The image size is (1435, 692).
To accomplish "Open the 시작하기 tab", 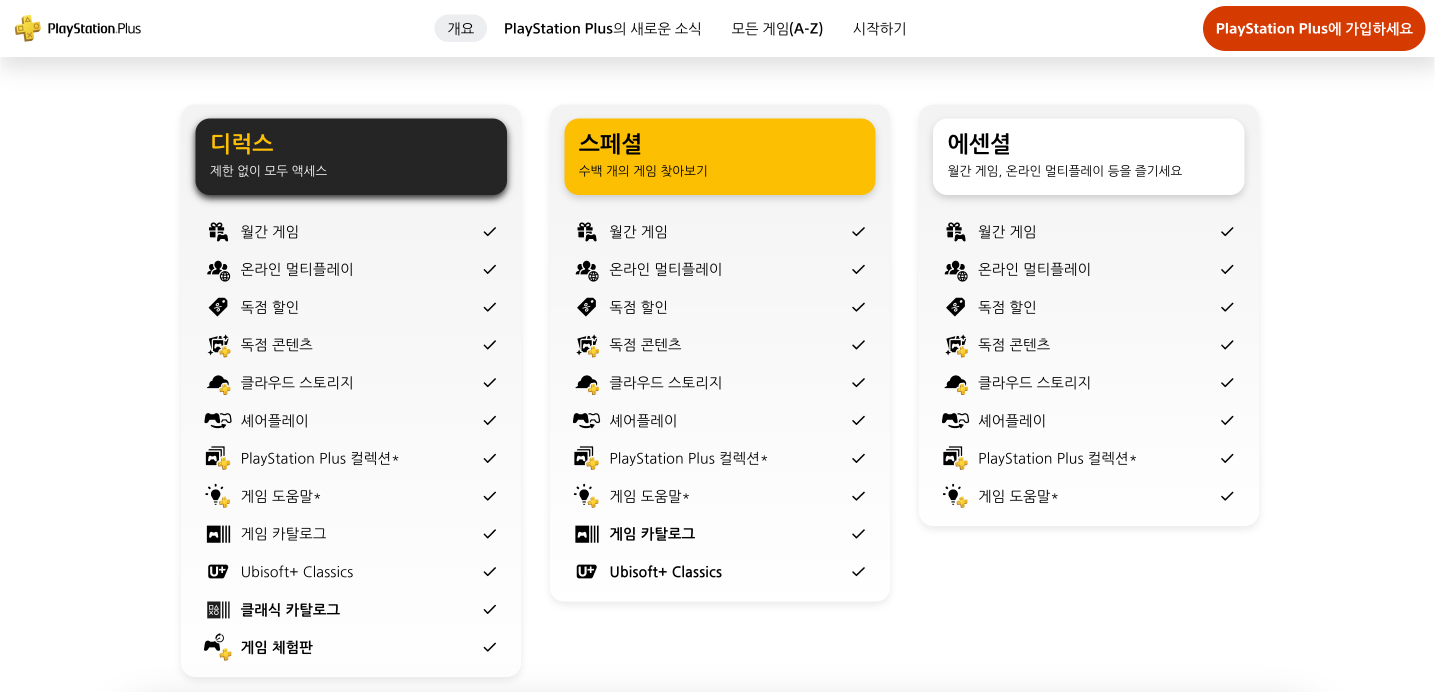I will coord(879,28).
